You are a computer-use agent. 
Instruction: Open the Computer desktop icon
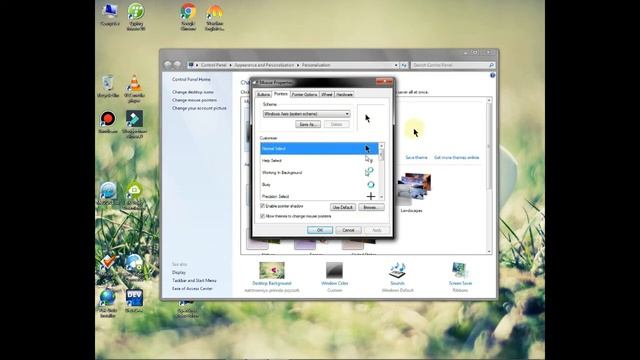click(110, 14)
